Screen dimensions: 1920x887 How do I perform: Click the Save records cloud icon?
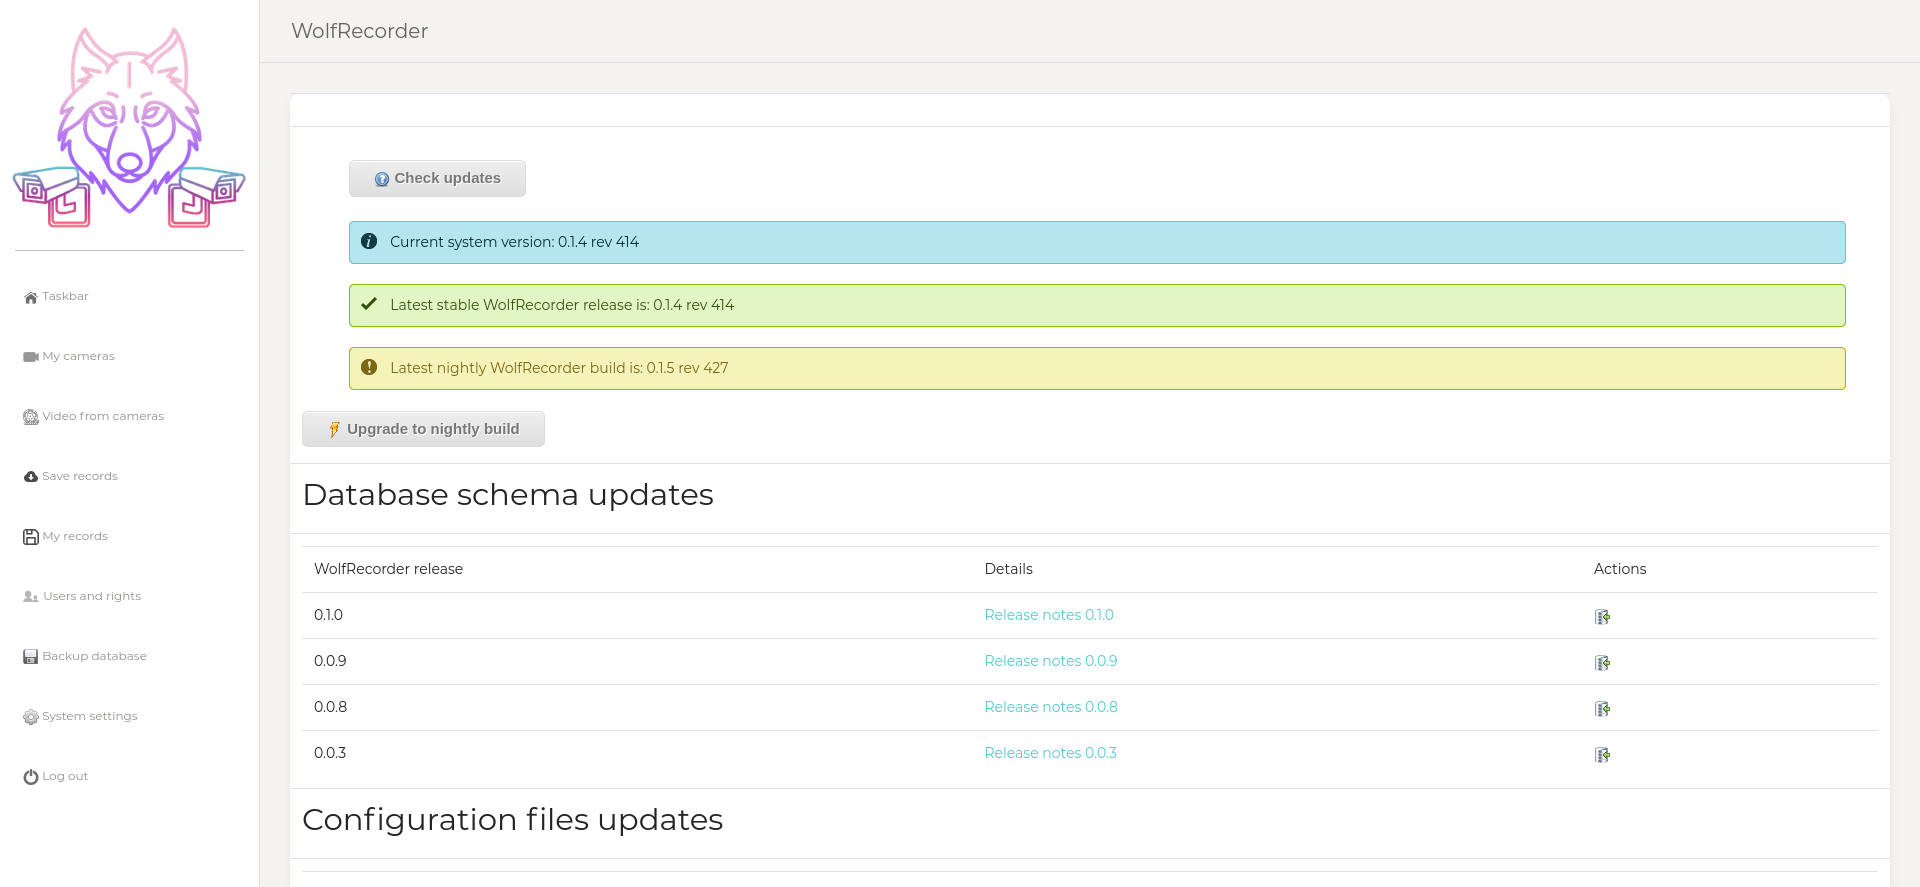point(31,477)
